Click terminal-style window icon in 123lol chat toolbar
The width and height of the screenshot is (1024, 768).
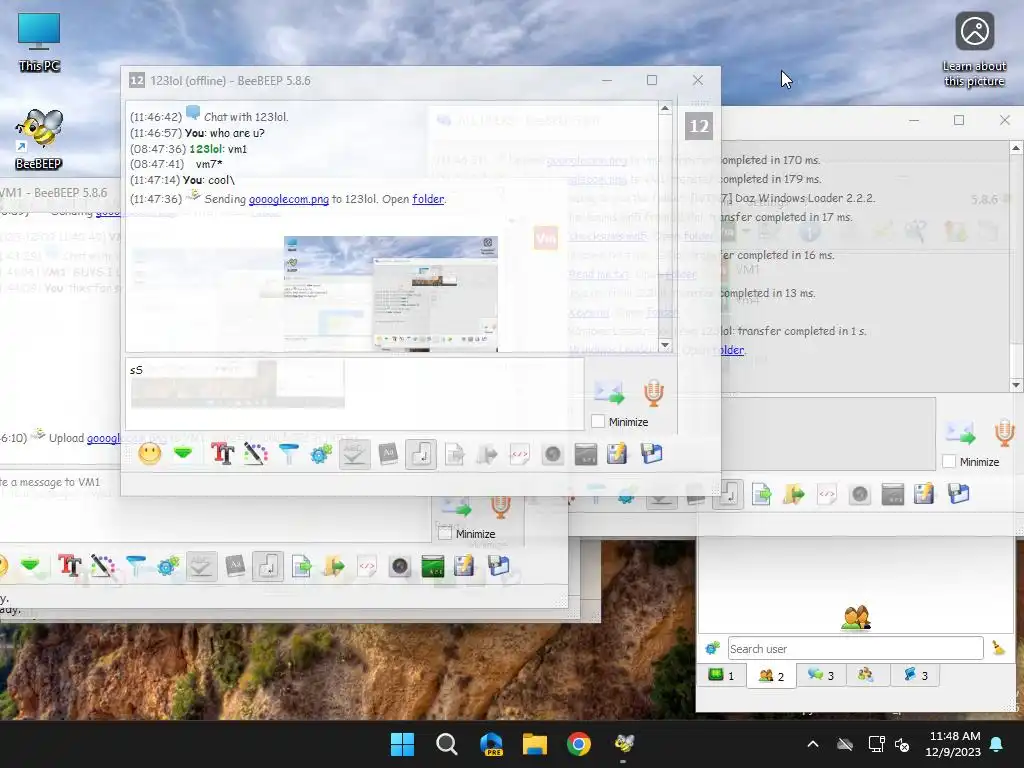click(586, 454)
